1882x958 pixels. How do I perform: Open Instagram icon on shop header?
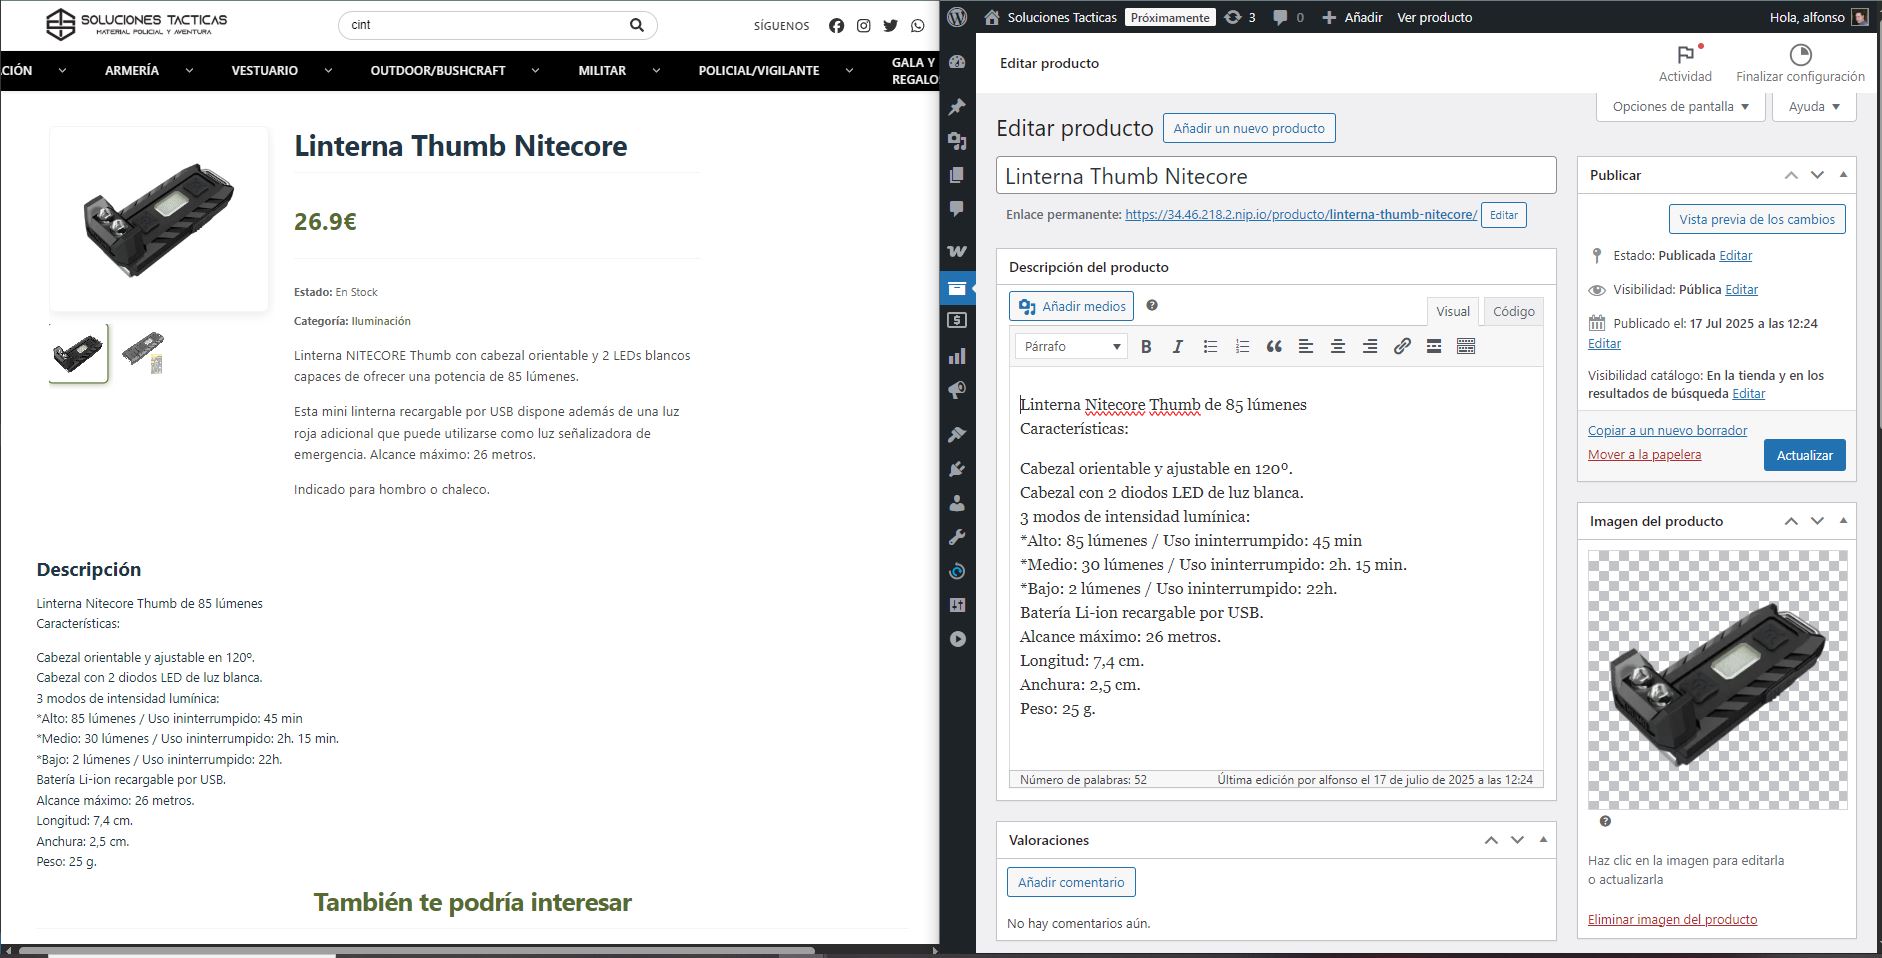coord(863,25)
